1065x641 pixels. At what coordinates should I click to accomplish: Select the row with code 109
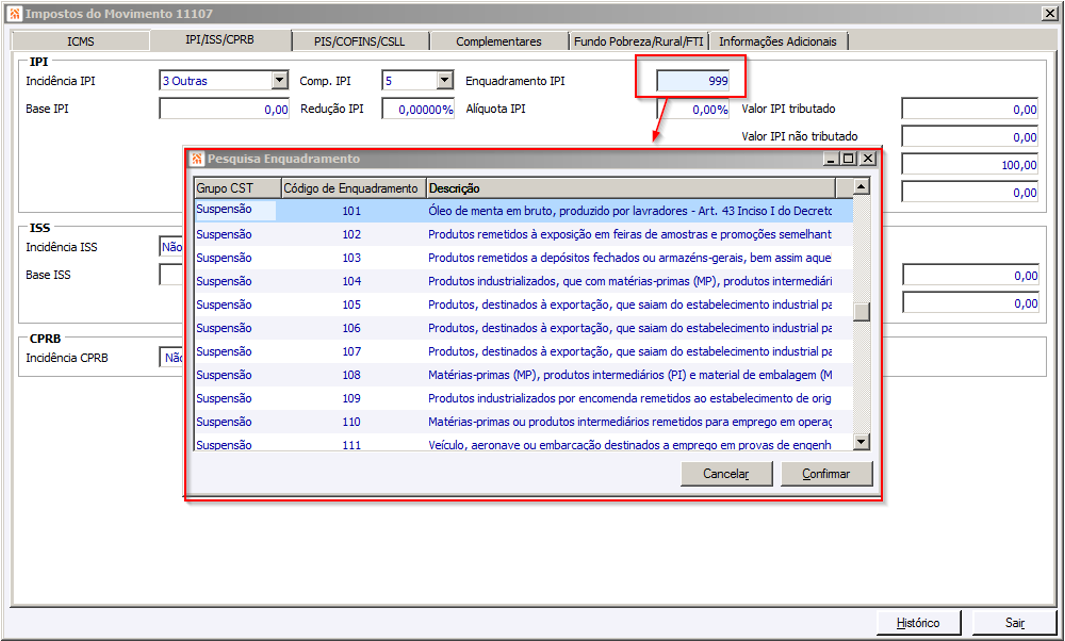coord(523,398)
